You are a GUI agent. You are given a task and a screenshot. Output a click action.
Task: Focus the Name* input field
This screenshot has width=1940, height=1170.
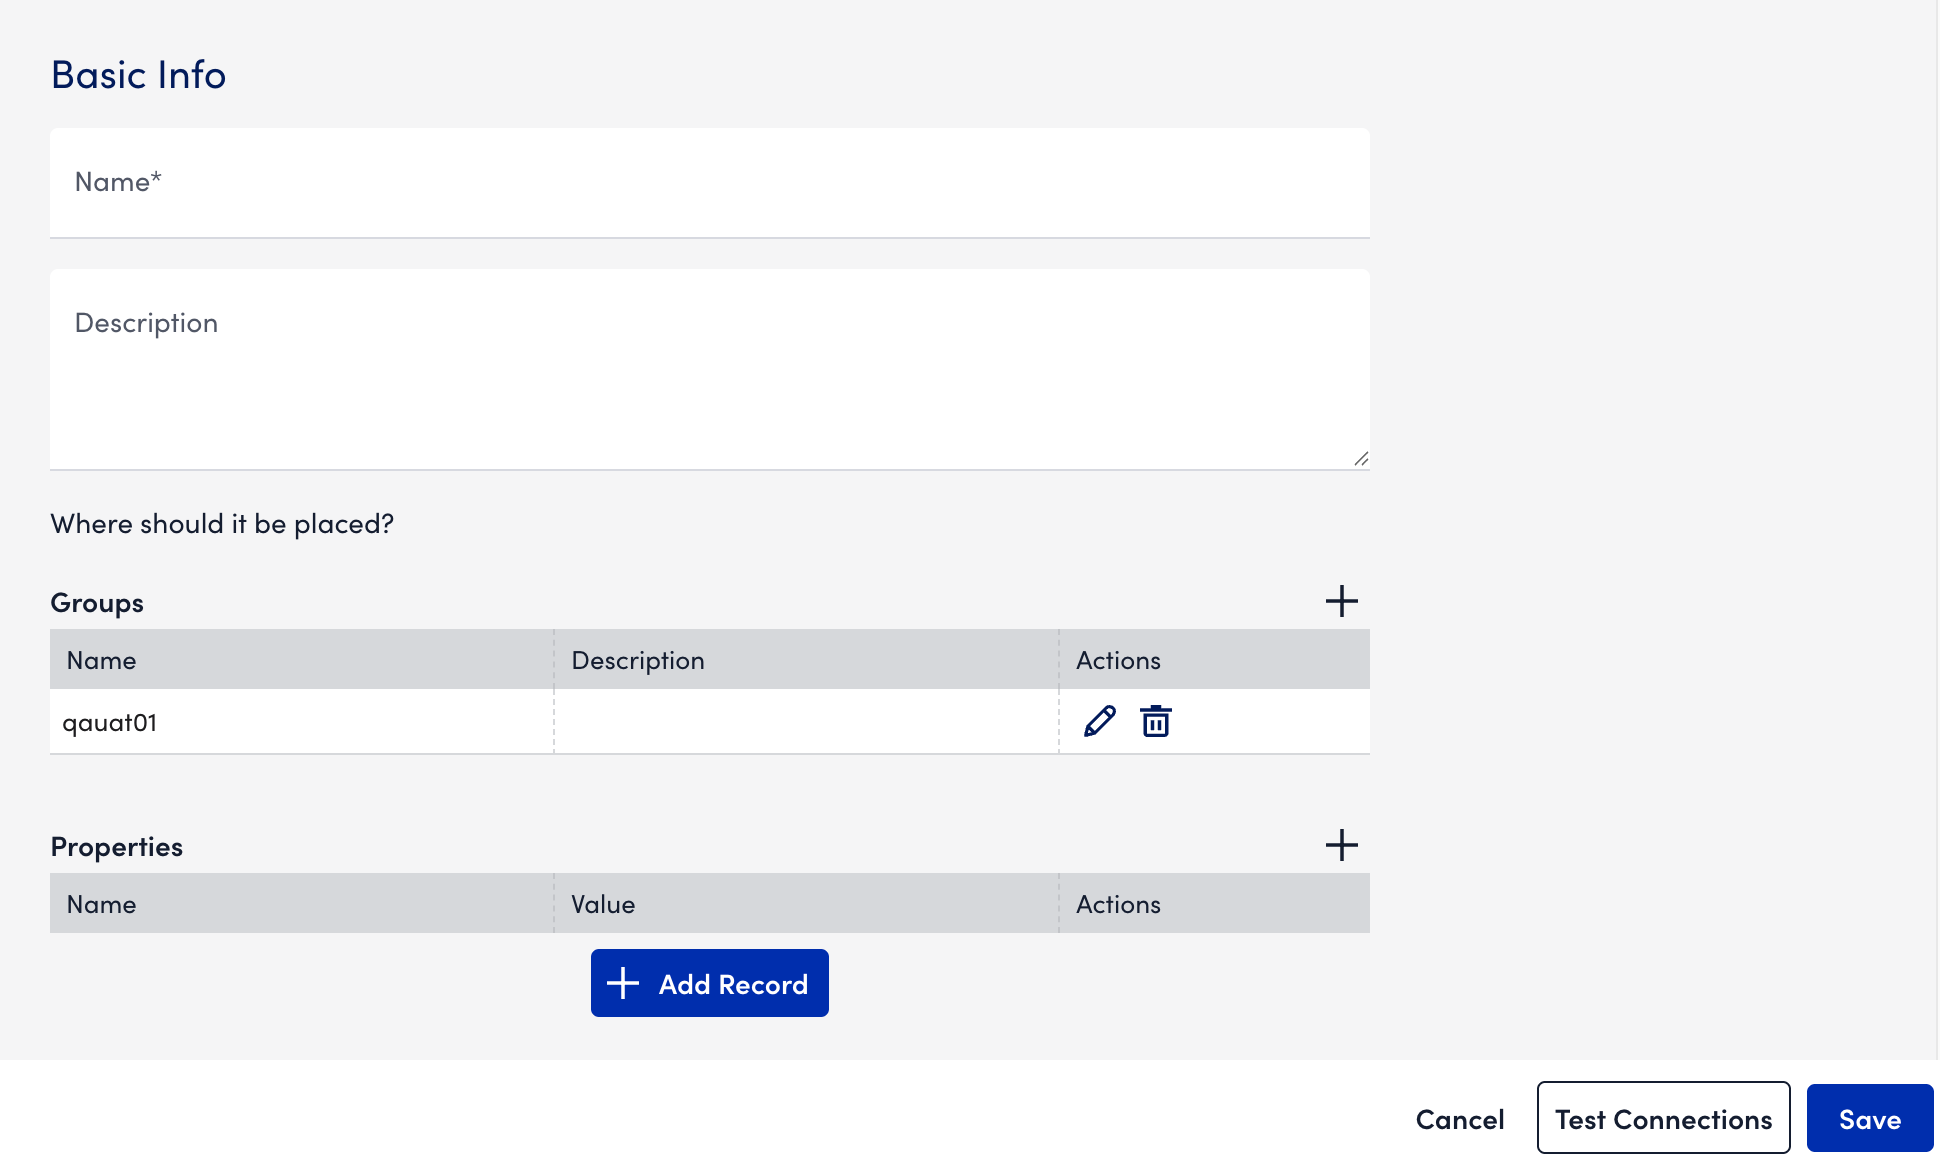[x=710, y=183]
